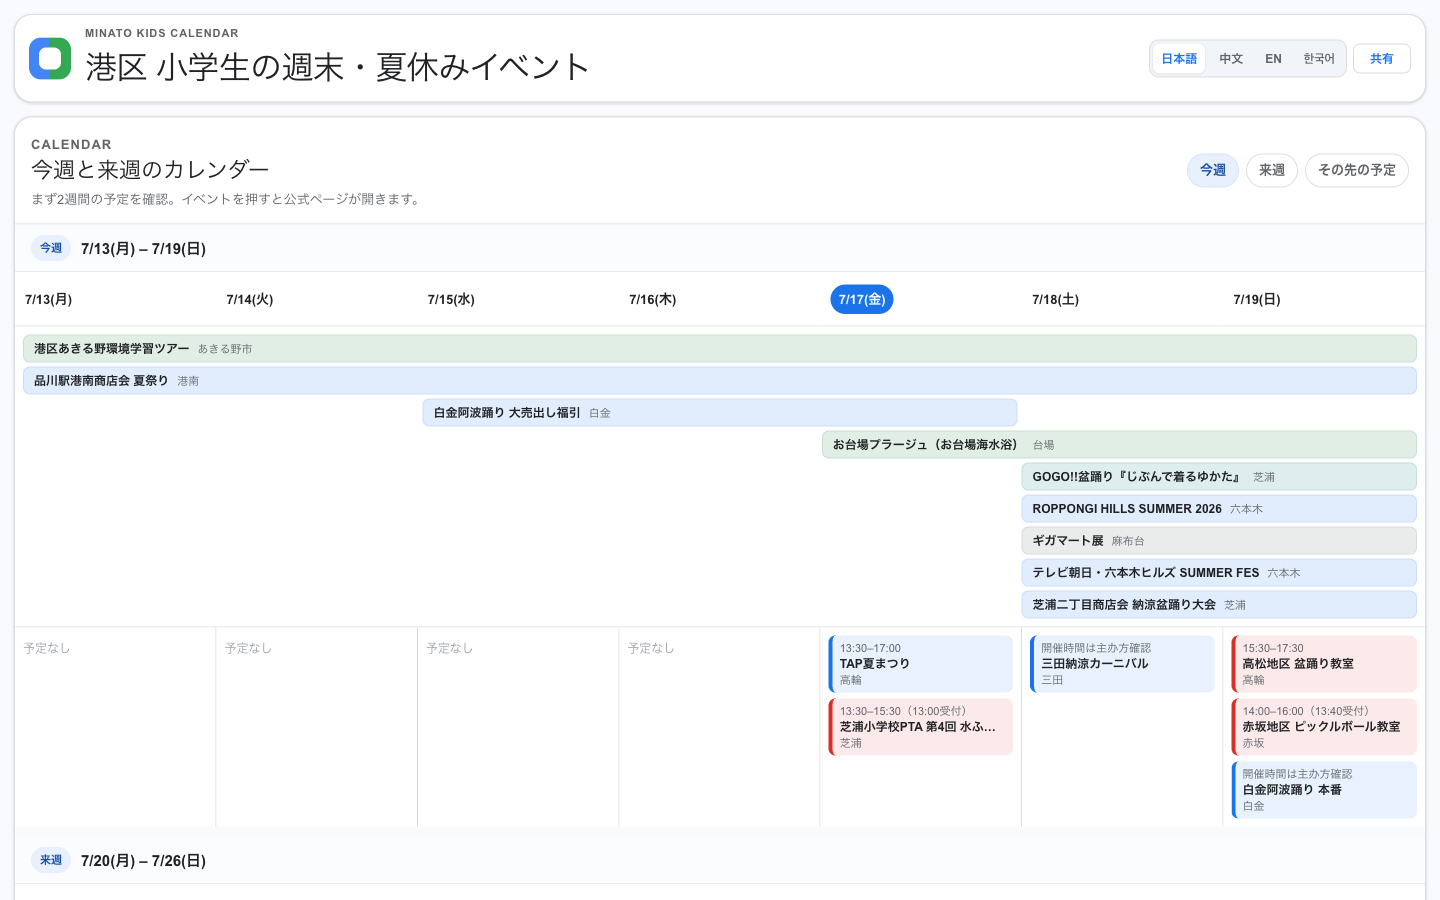
Task: Open 高松地区 盆踊り教室 event card
Action: coord(1324,664)
